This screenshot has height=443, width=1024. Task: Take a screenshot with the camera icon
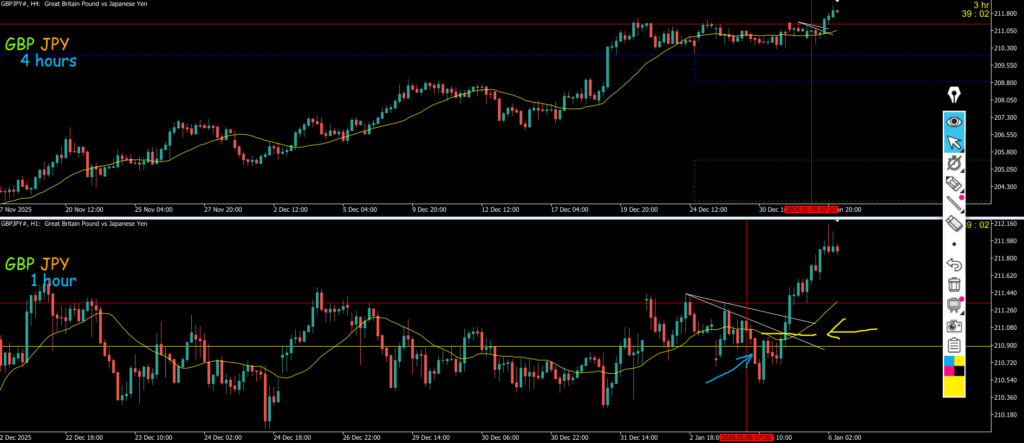pos(954,326)
